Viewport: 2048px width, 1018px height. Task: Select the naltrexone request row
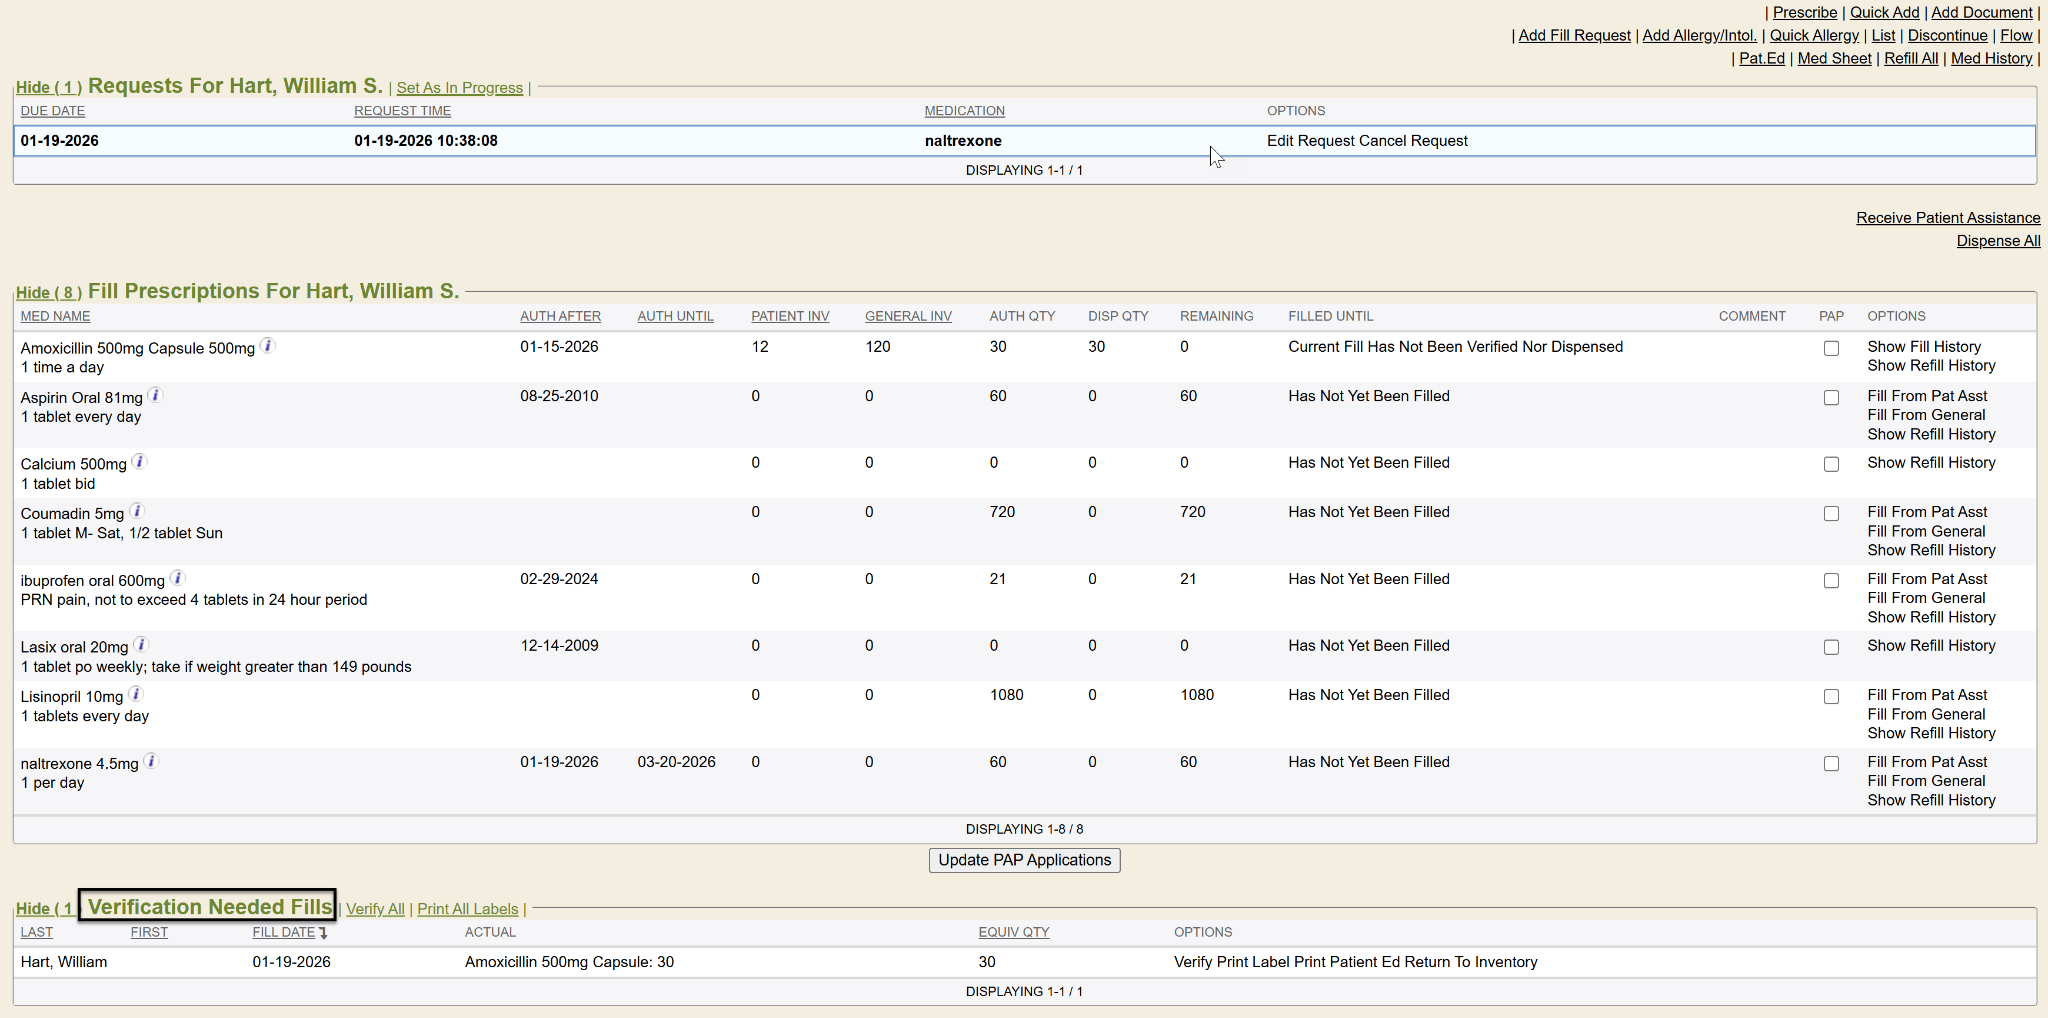pos(962,141)
